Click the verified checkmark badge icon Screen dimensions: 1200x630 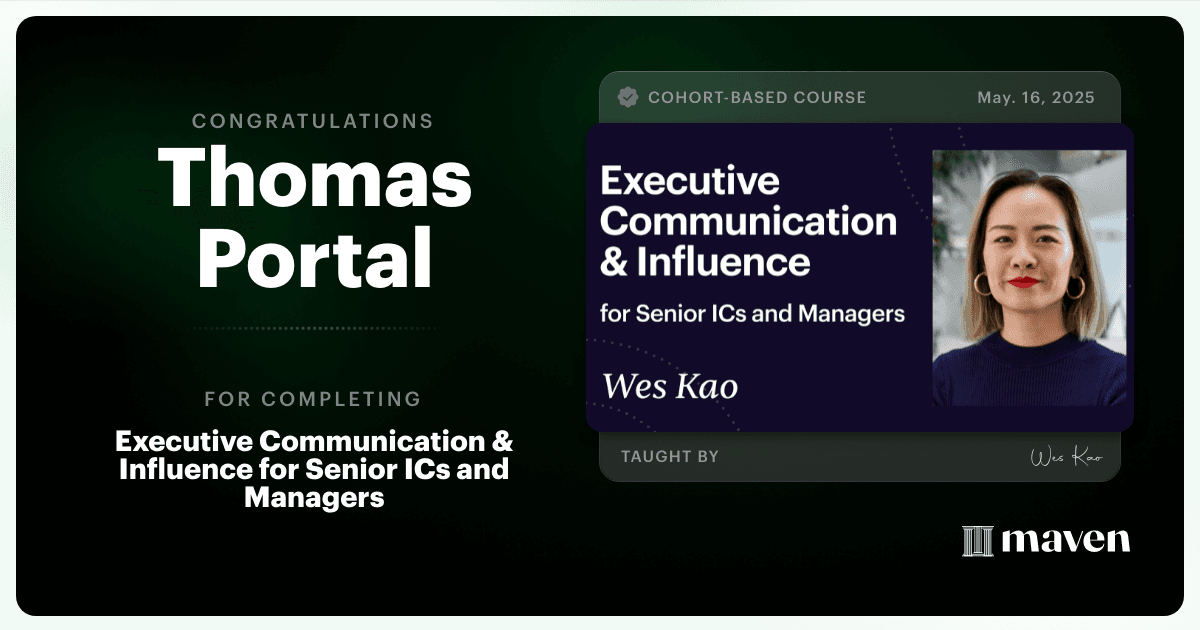pyautogui.click(x=628, y=97)
